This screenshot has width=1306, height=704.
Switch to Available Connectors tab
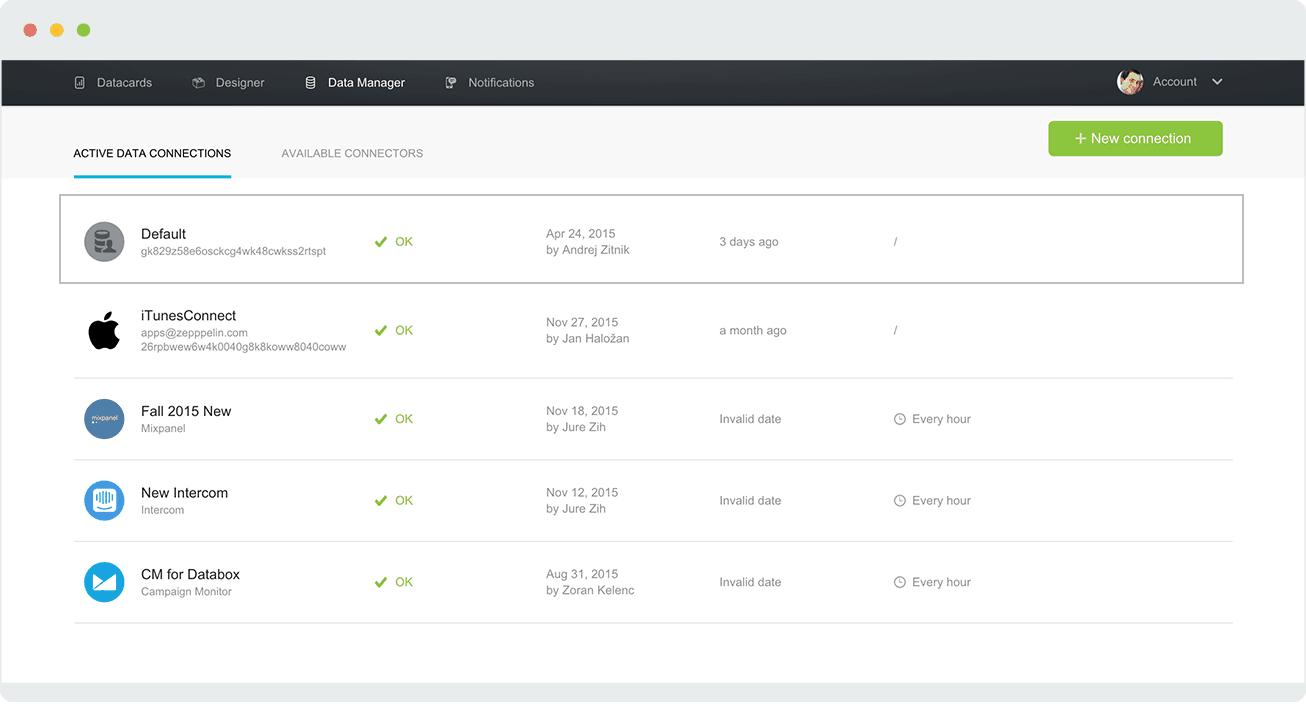[352, 154]
